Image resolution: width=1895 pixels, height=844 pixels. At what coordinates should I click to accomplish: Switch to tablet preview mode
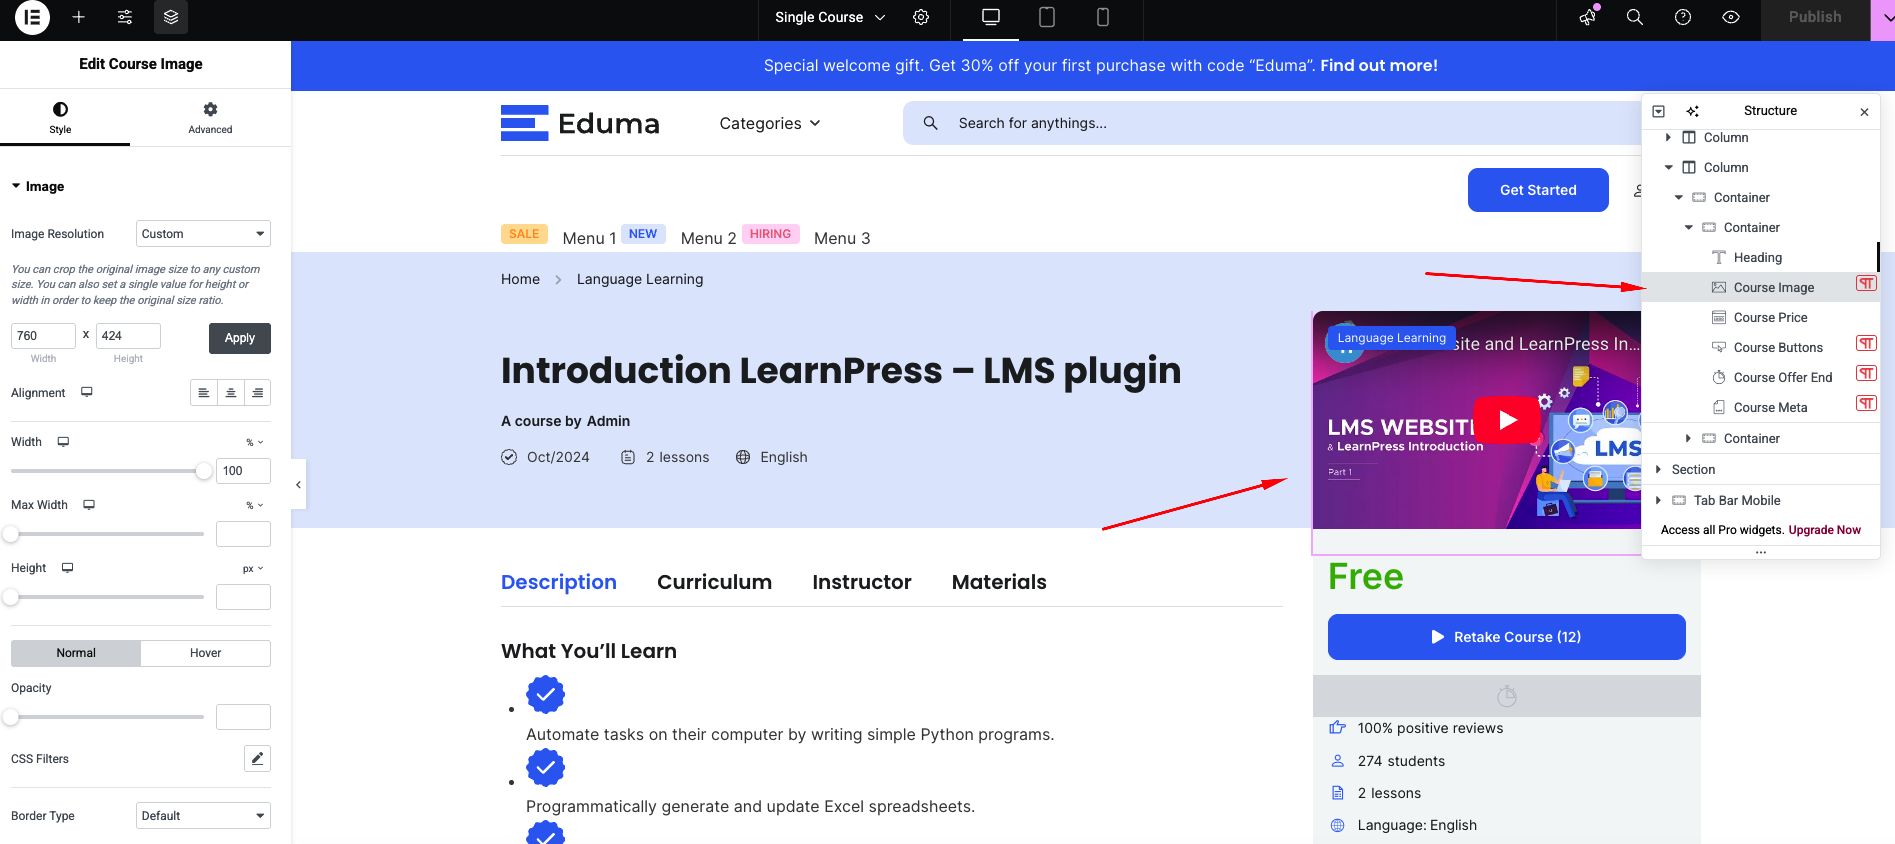(1047, 17)
